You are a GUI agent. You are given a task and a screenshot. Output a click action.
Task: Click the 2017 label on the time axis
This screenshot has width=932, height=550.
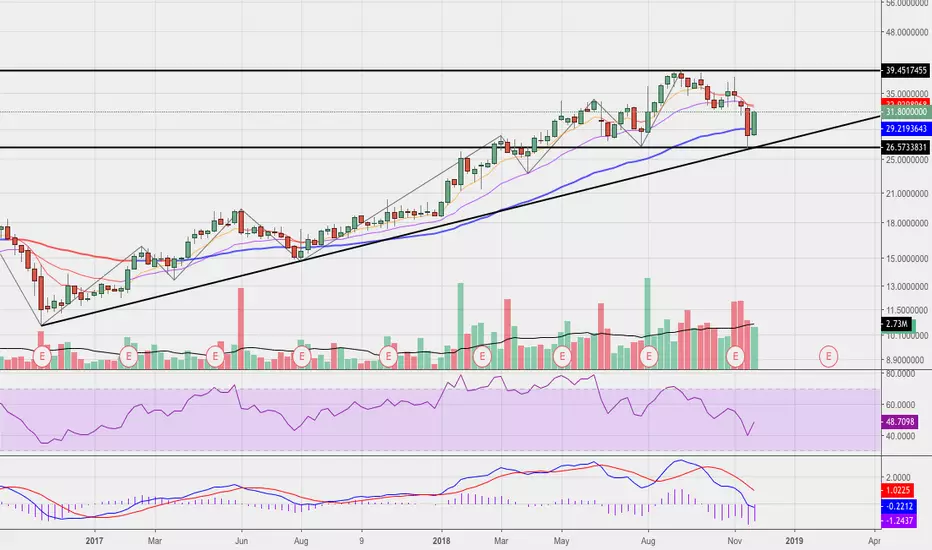[x=94, y=540]
